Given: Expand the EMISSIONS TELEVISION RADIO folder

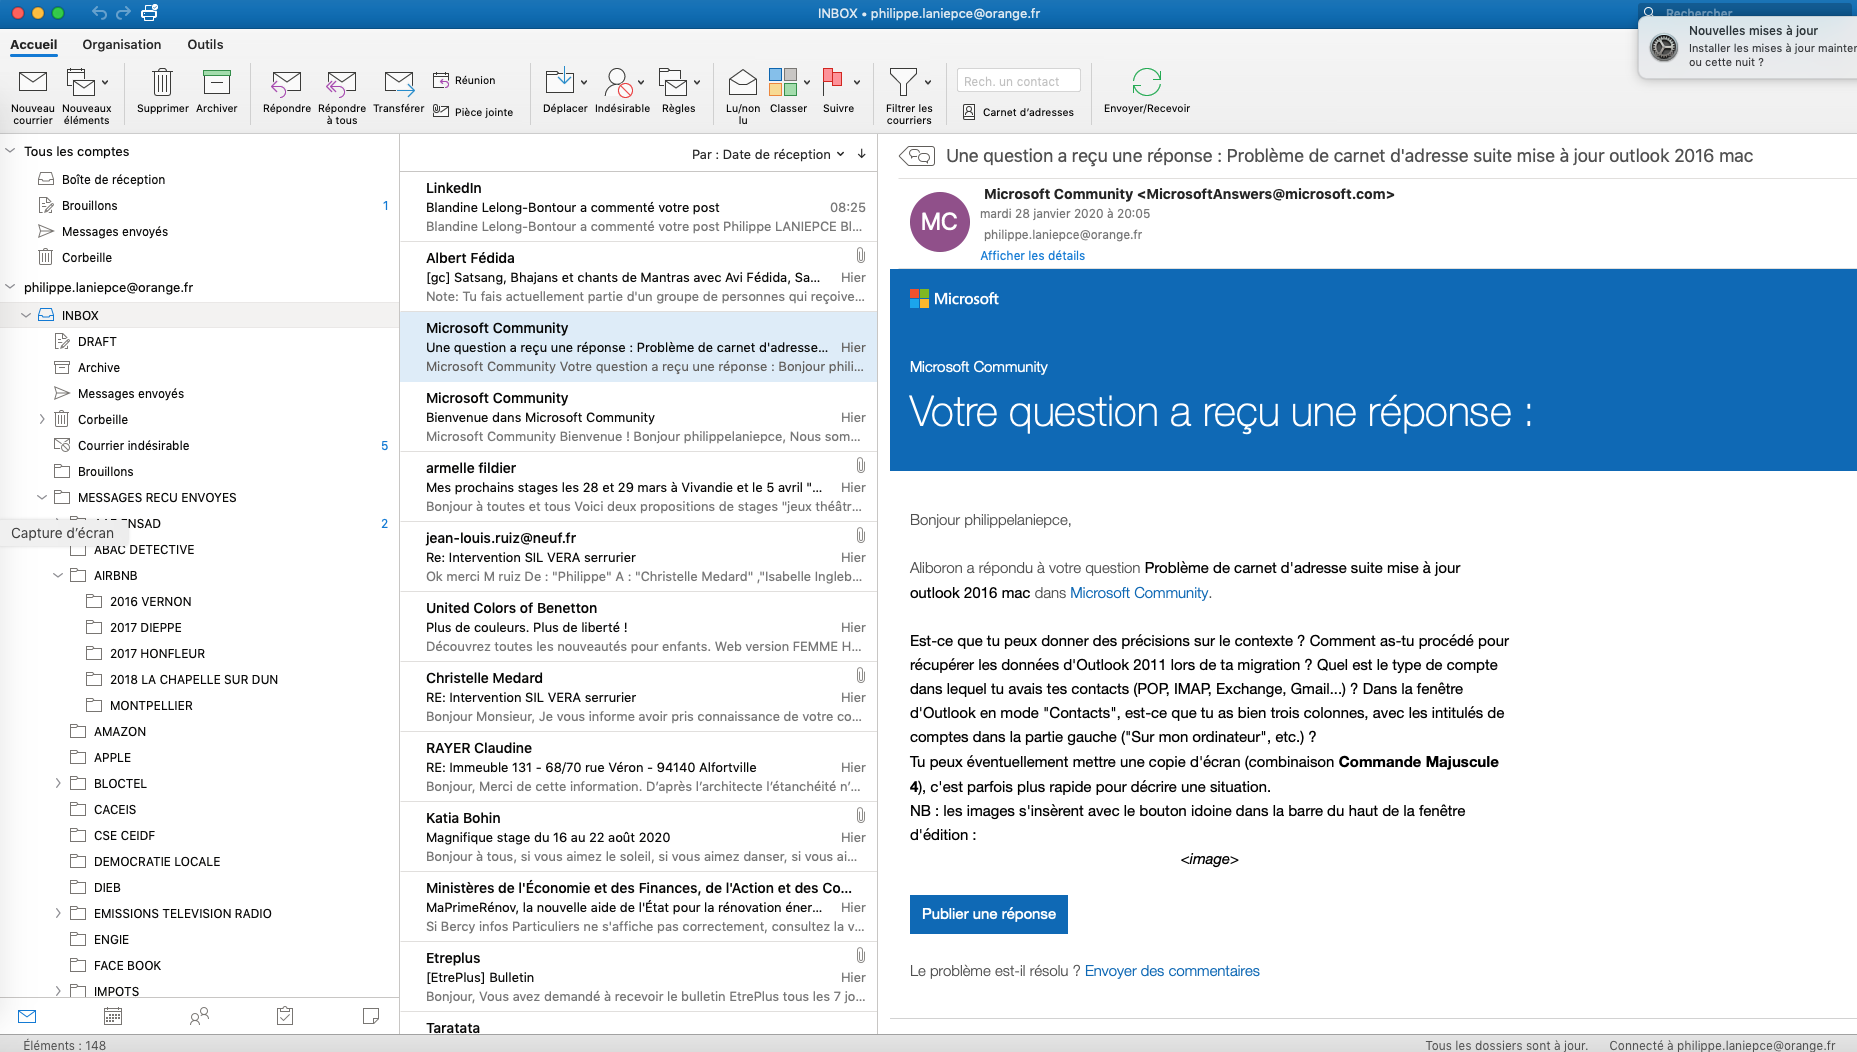Looking at the screenshot, I should (58, 913).
